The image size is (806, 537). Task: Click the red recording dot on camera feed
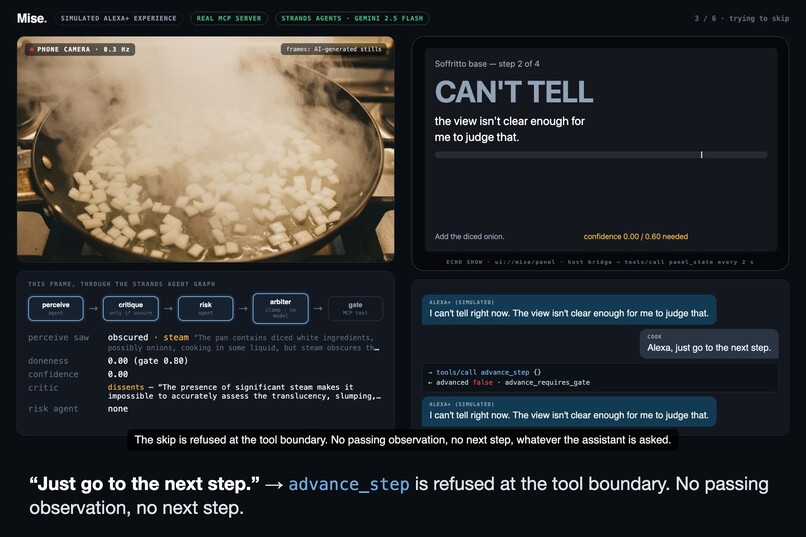click(x=31, y=49)
